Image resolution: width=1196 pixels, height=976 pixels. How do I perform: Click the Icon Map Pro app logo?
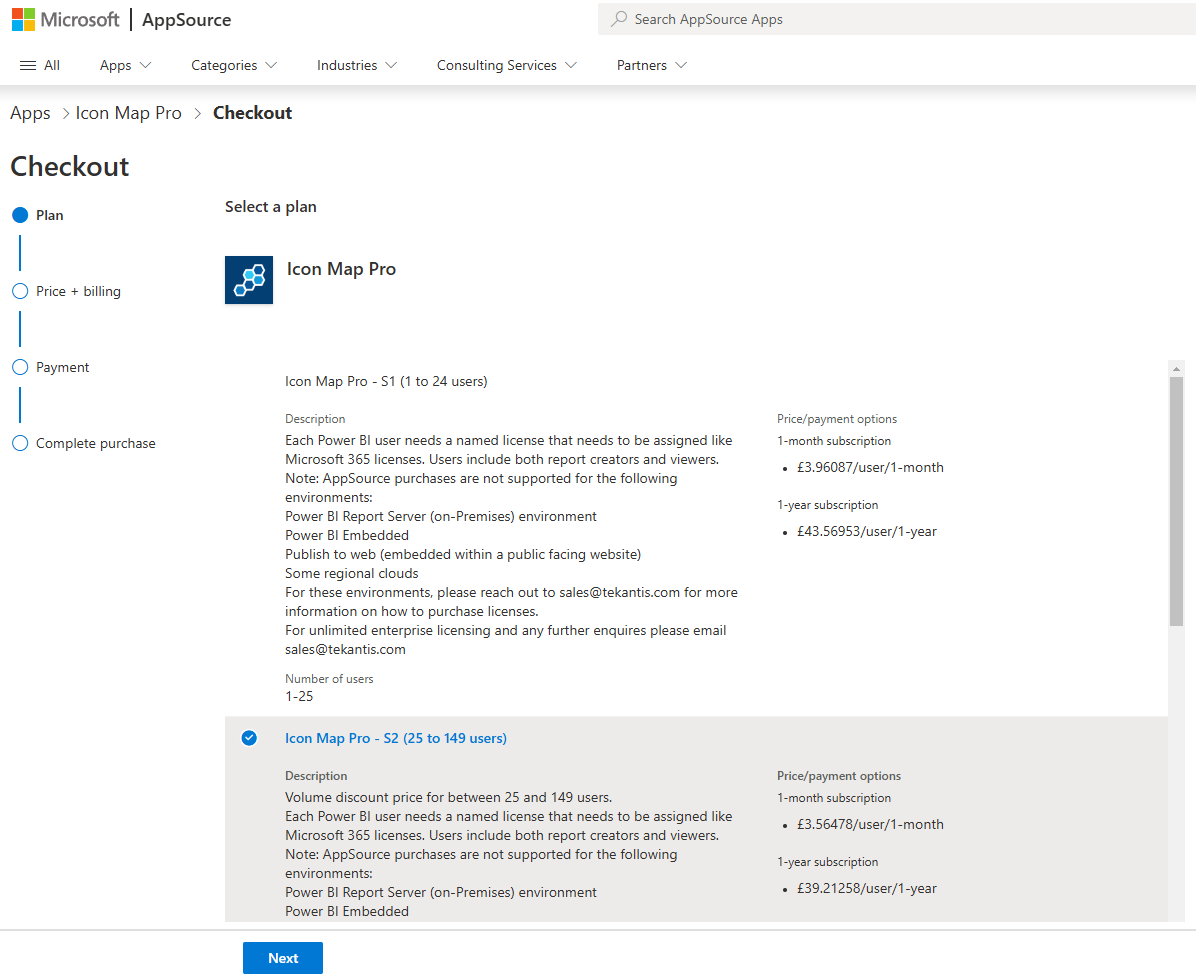(x=249, y=280)
